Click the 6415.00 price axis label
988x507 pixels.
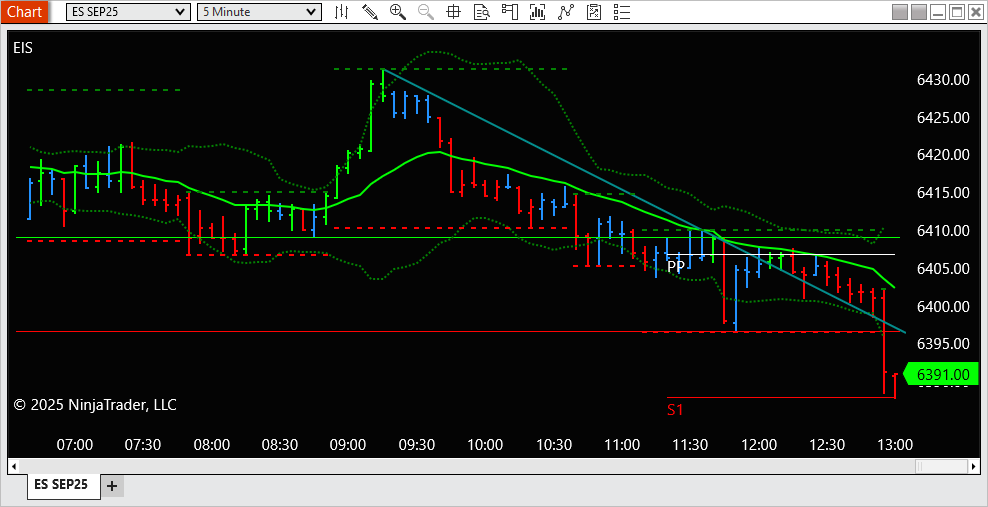(x=943, y=193)
